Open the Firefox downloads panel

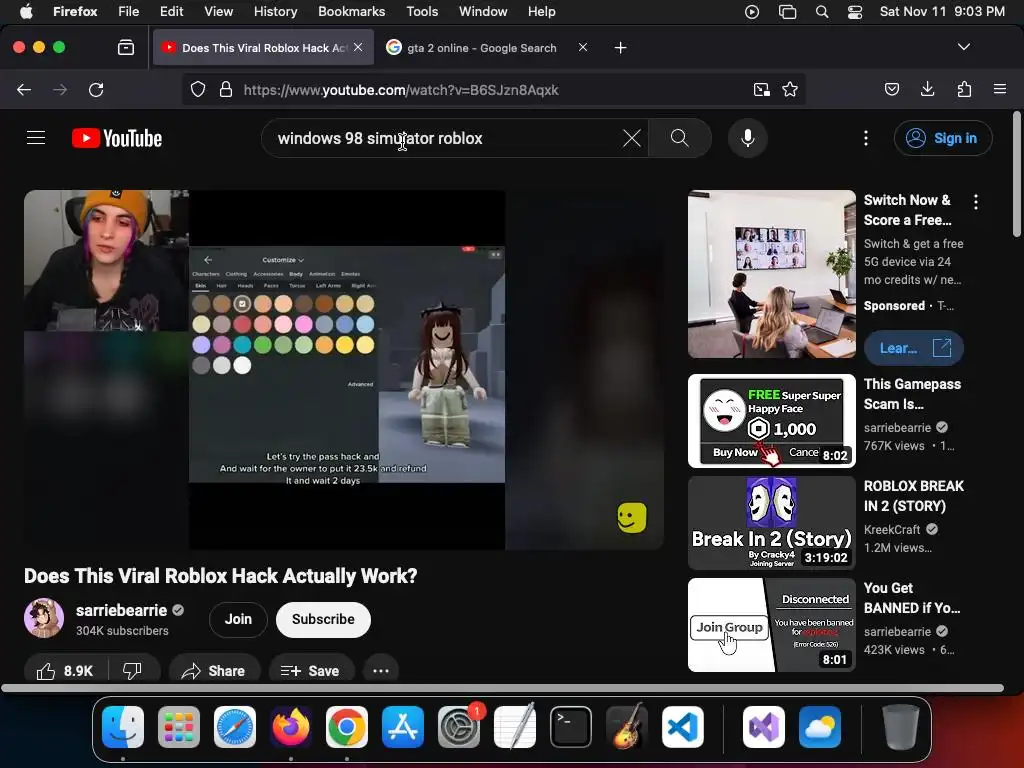click(927, 89)
